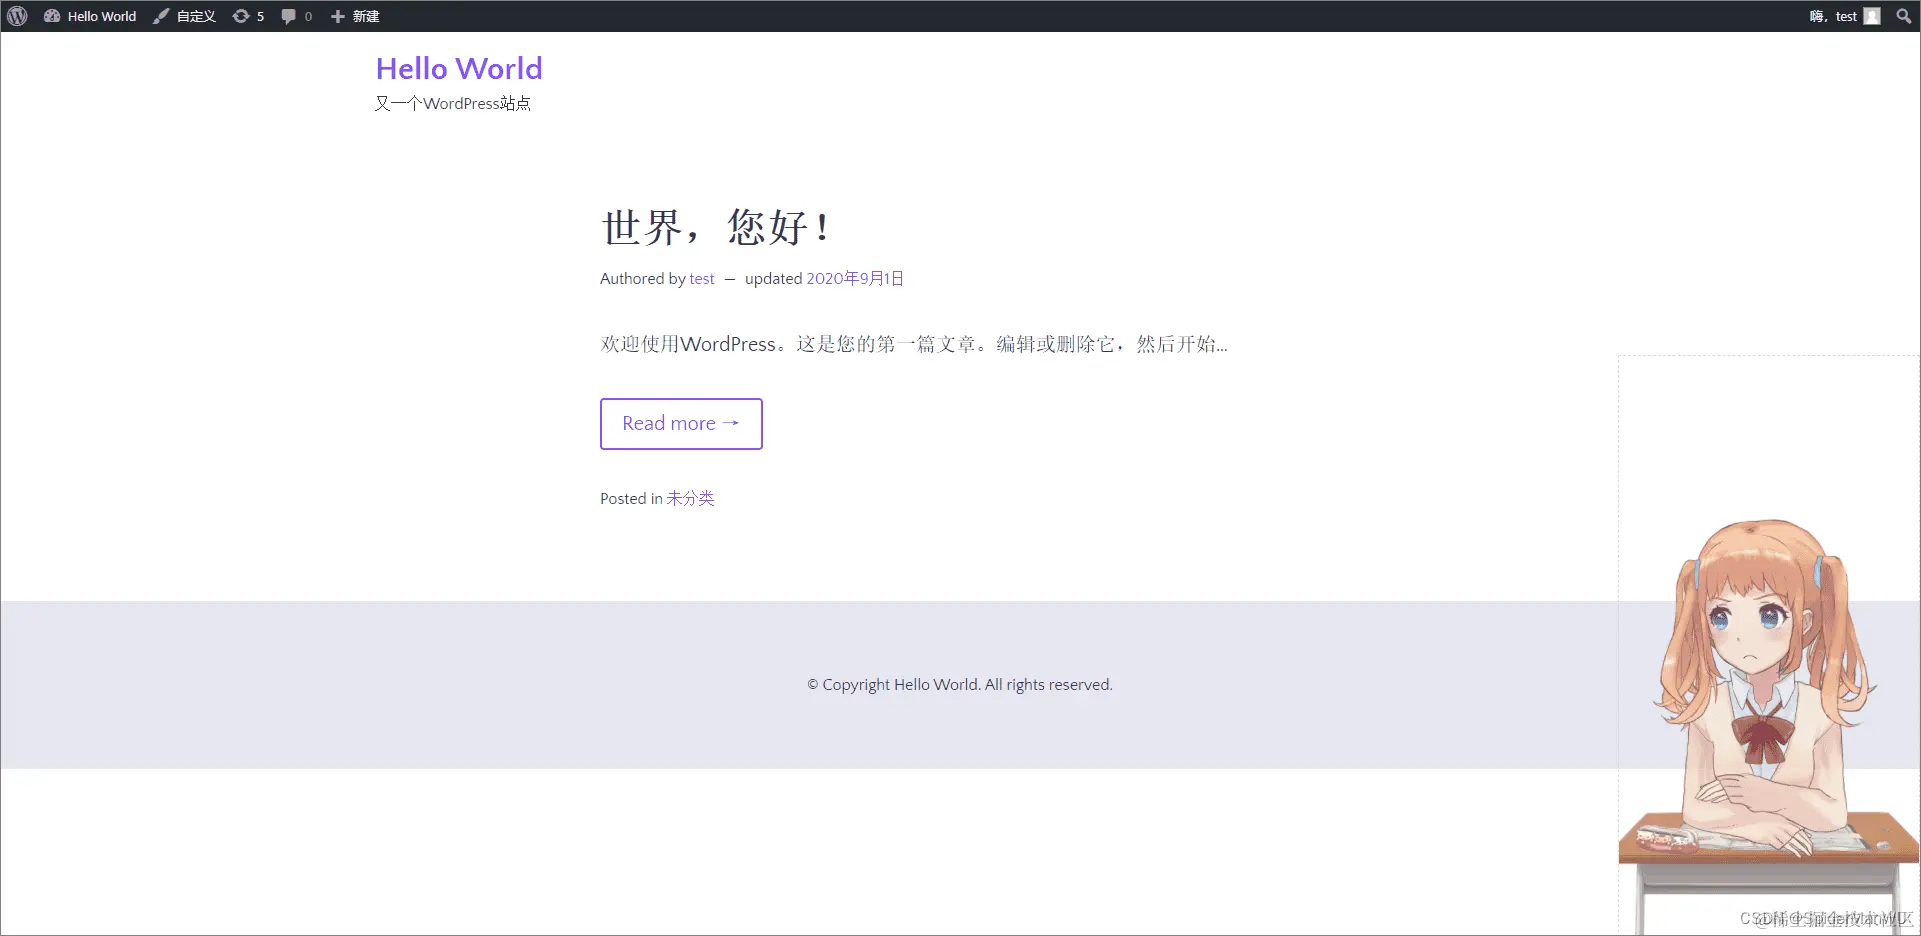The height and width of the screenshot is (936, 1921).
Task: Click the dashboard gauge icon beside Hello World
Action: coord(52,16)
